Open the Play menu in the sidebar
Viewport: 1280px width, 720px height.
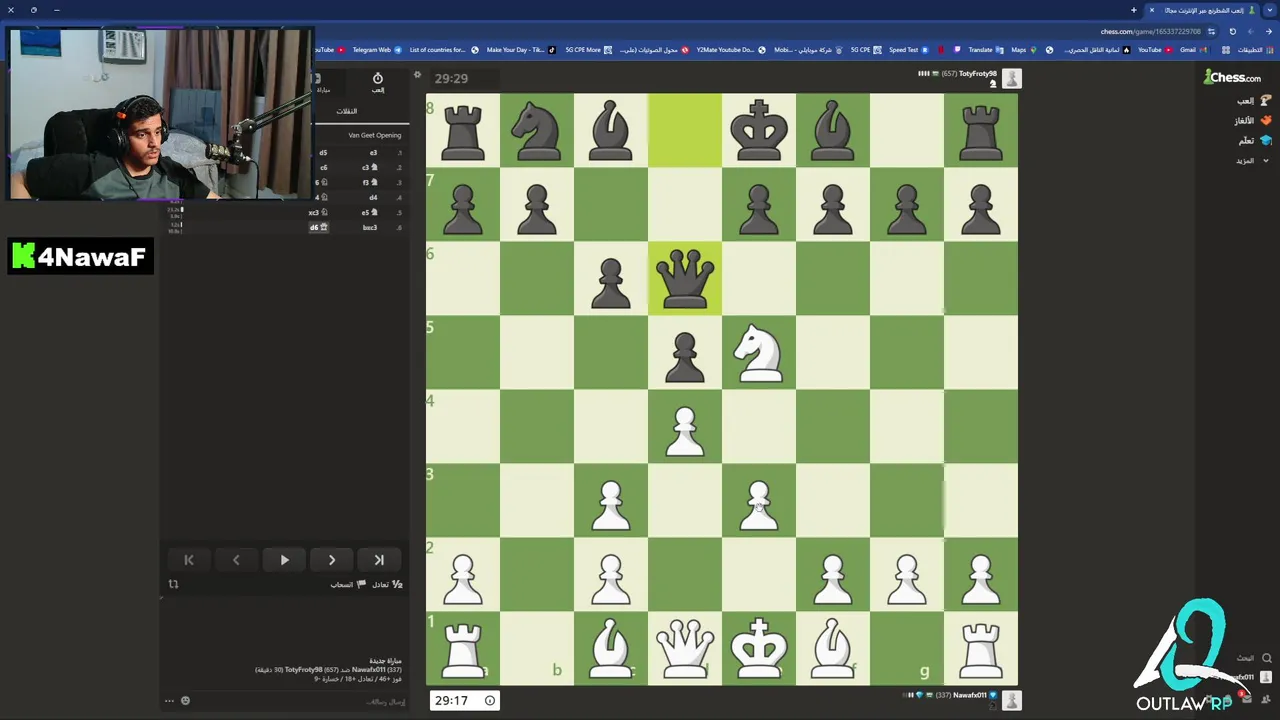click(x=1253, y=101)
